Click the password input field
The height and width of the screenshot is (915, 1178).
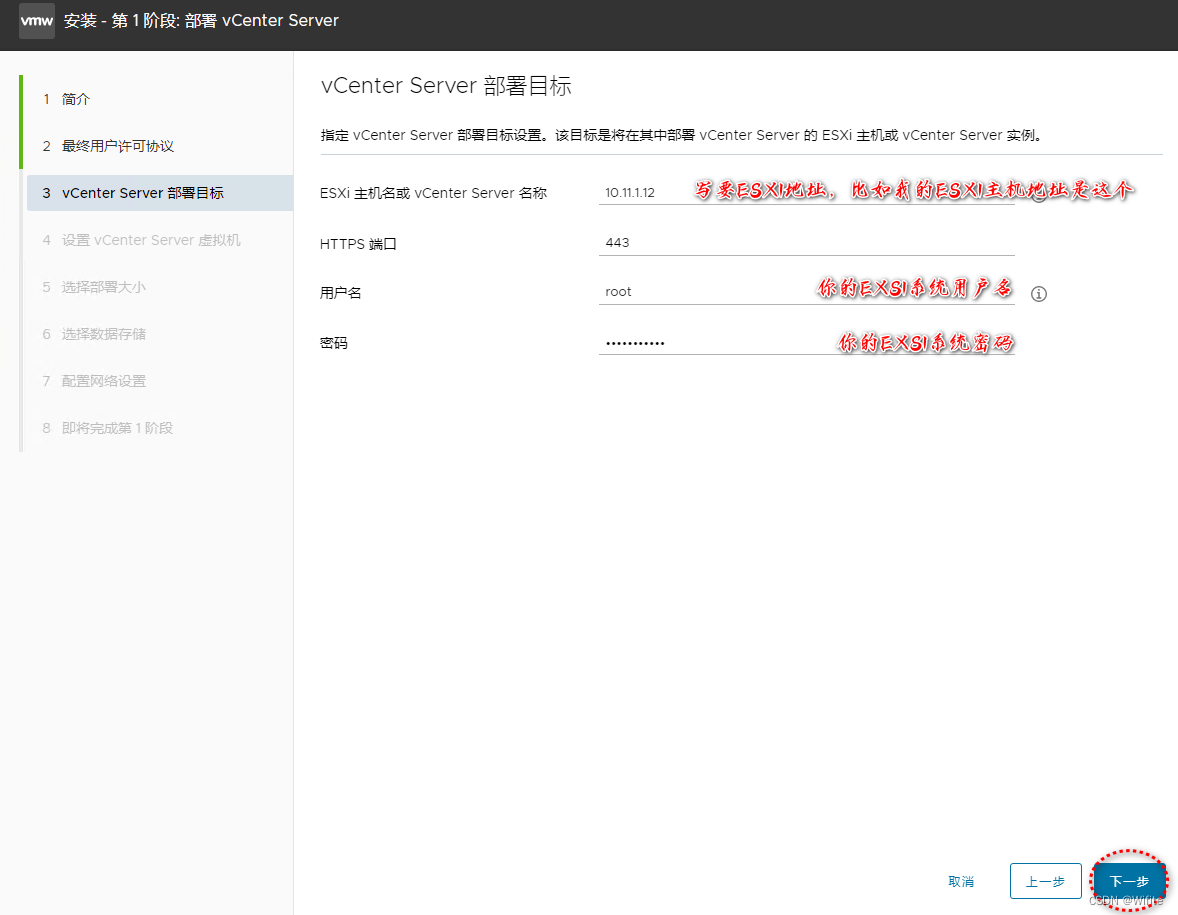(x=806, y=343)
